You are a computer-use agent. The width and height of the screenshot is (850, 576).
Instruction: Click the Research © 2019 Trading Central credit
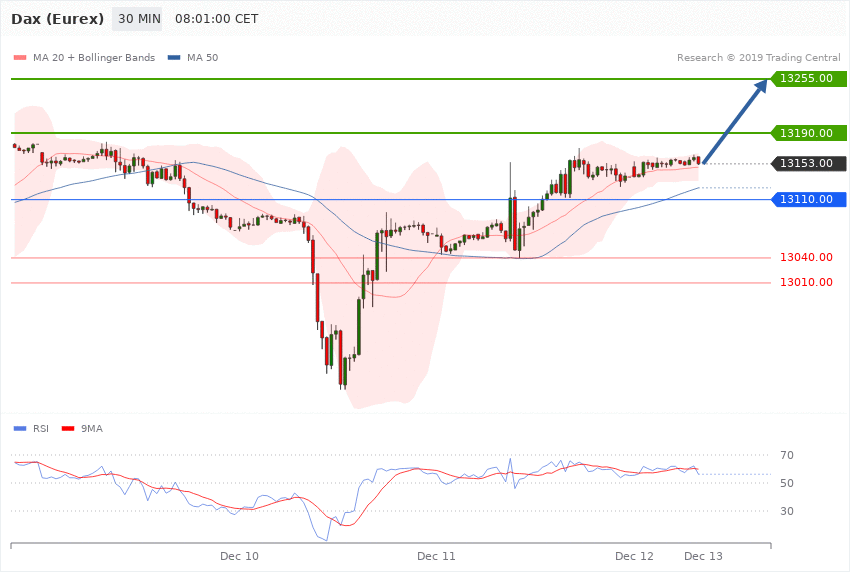pos(758,57)
